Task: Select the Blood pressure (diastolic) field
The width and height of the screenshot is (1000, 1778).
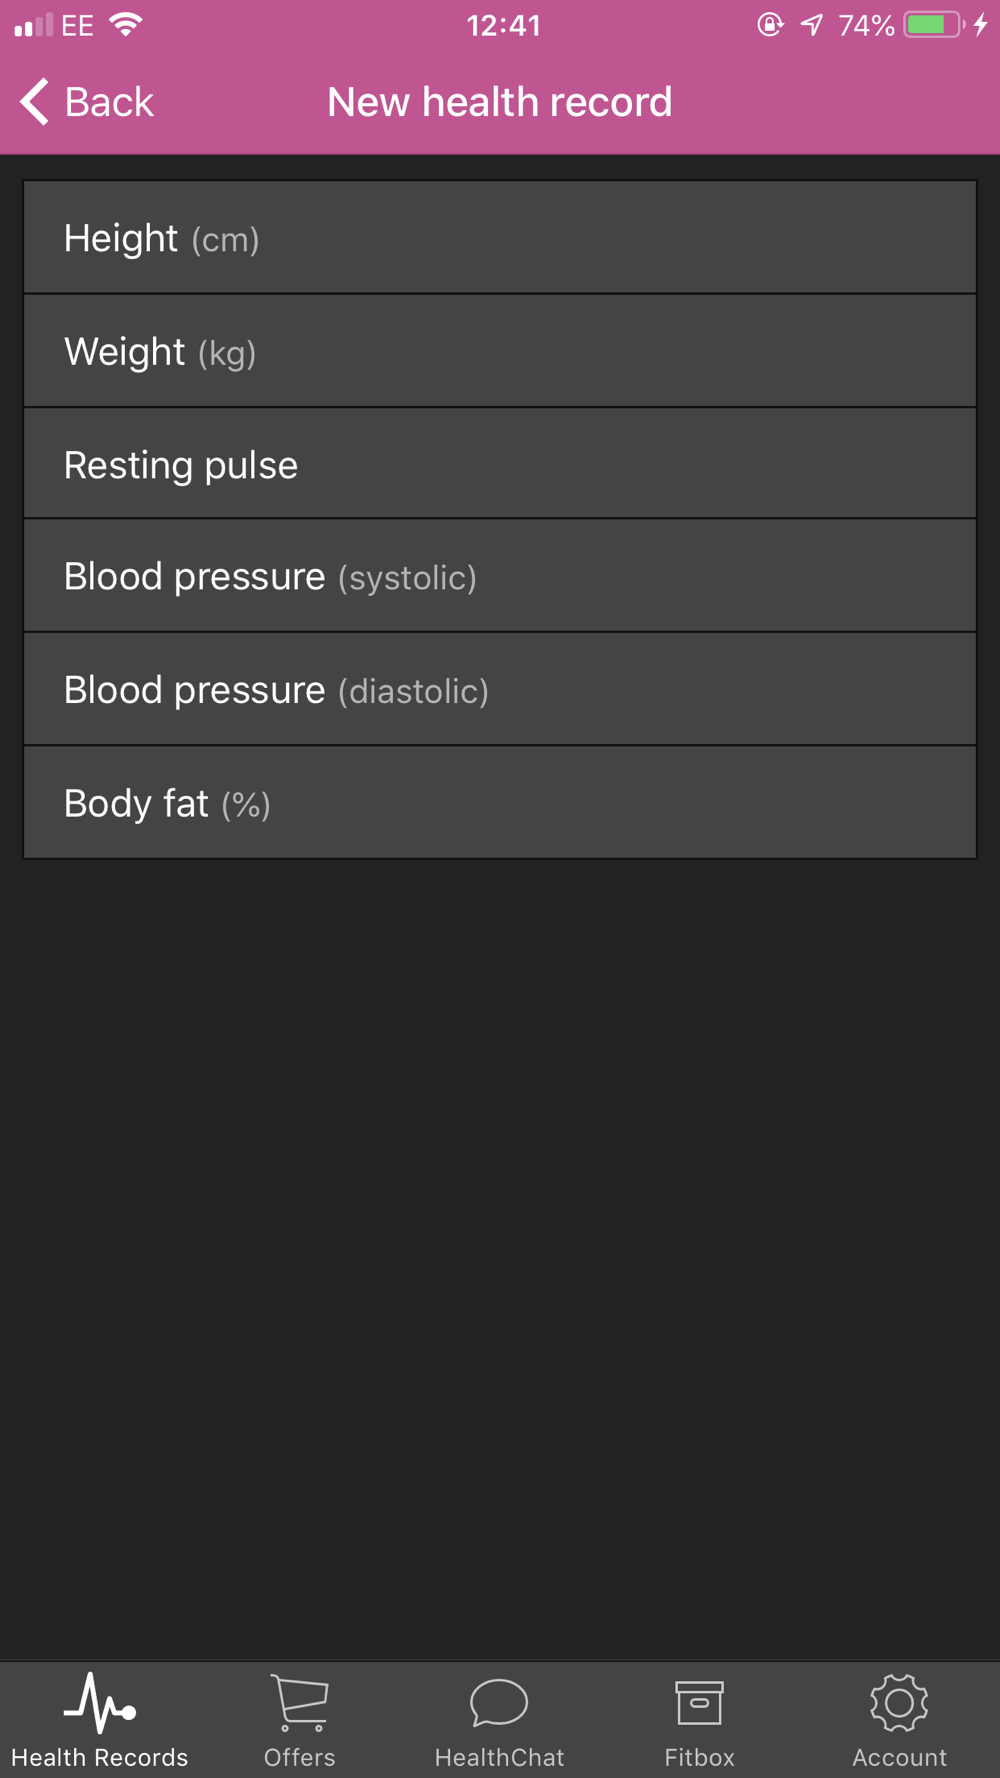Action: (500, 689)
